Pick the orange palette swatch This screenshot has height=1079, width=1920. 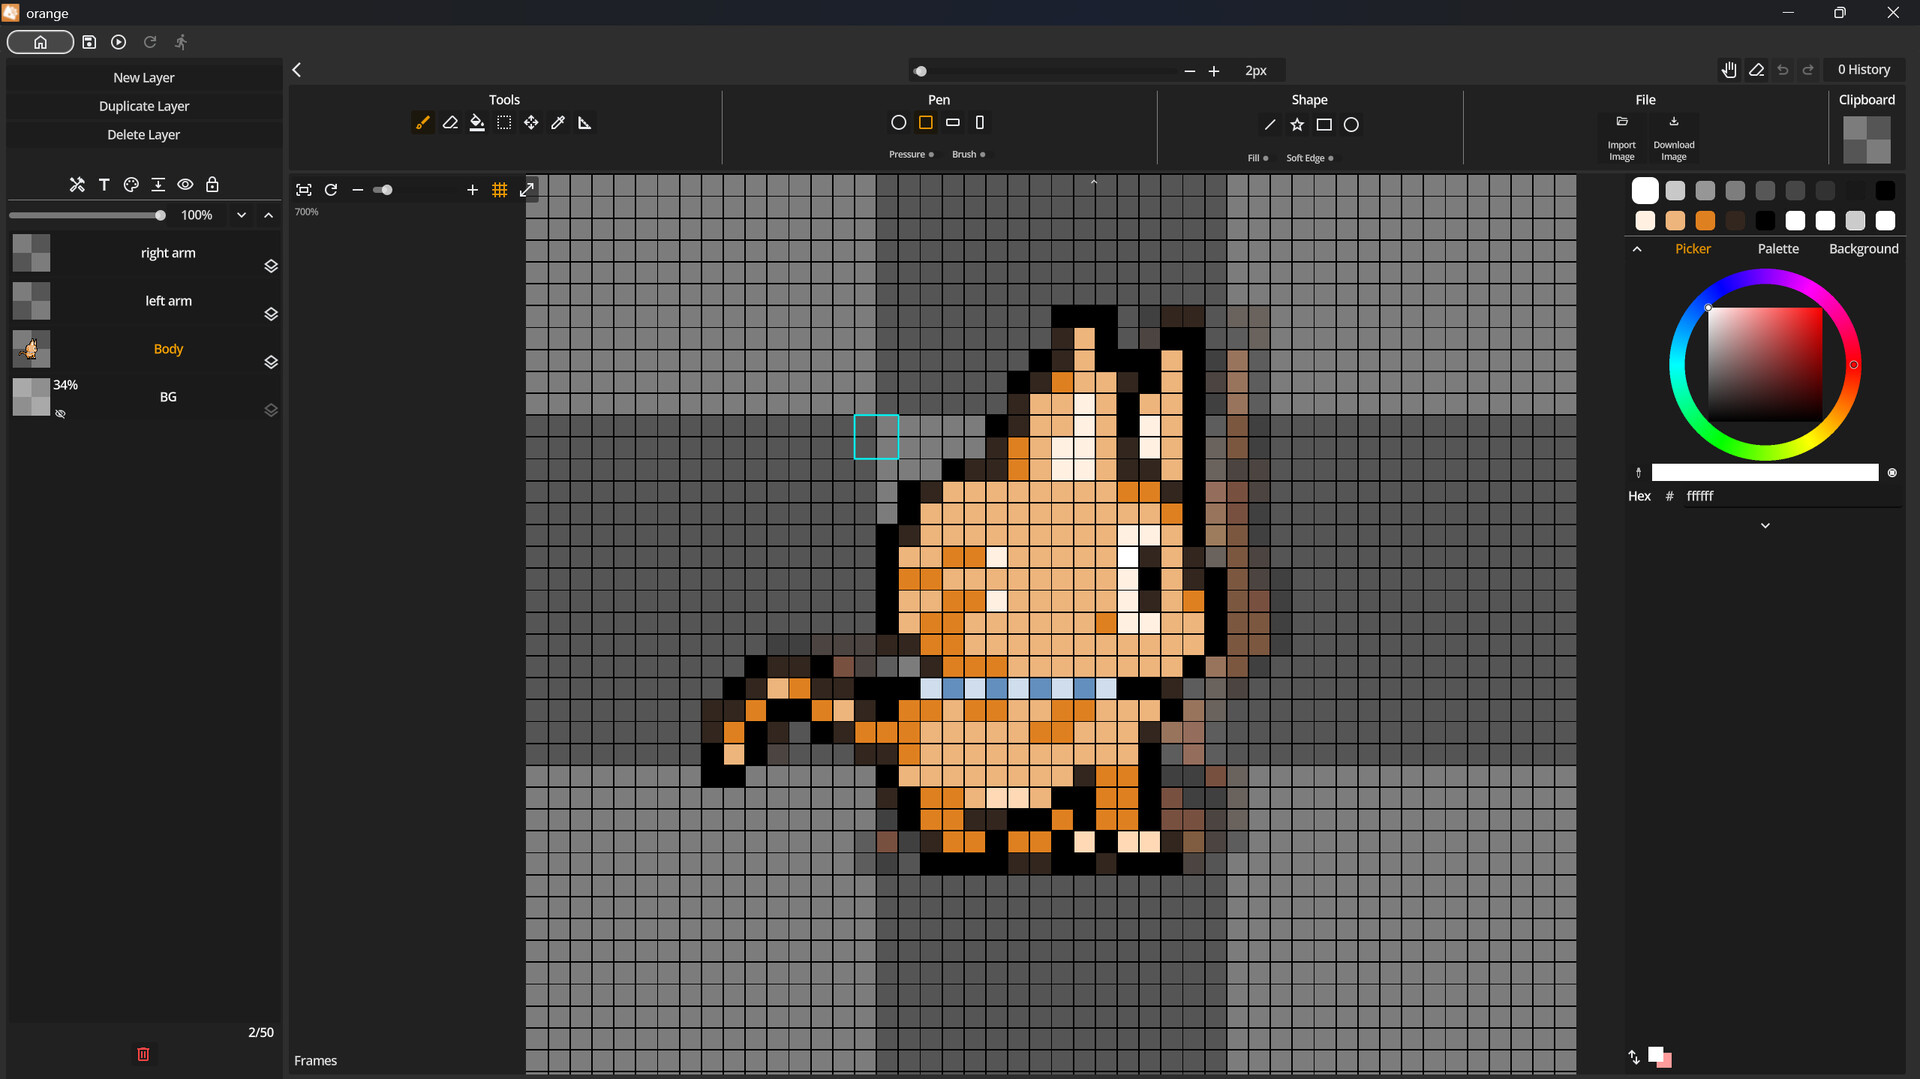click(x=1705, y=221)
